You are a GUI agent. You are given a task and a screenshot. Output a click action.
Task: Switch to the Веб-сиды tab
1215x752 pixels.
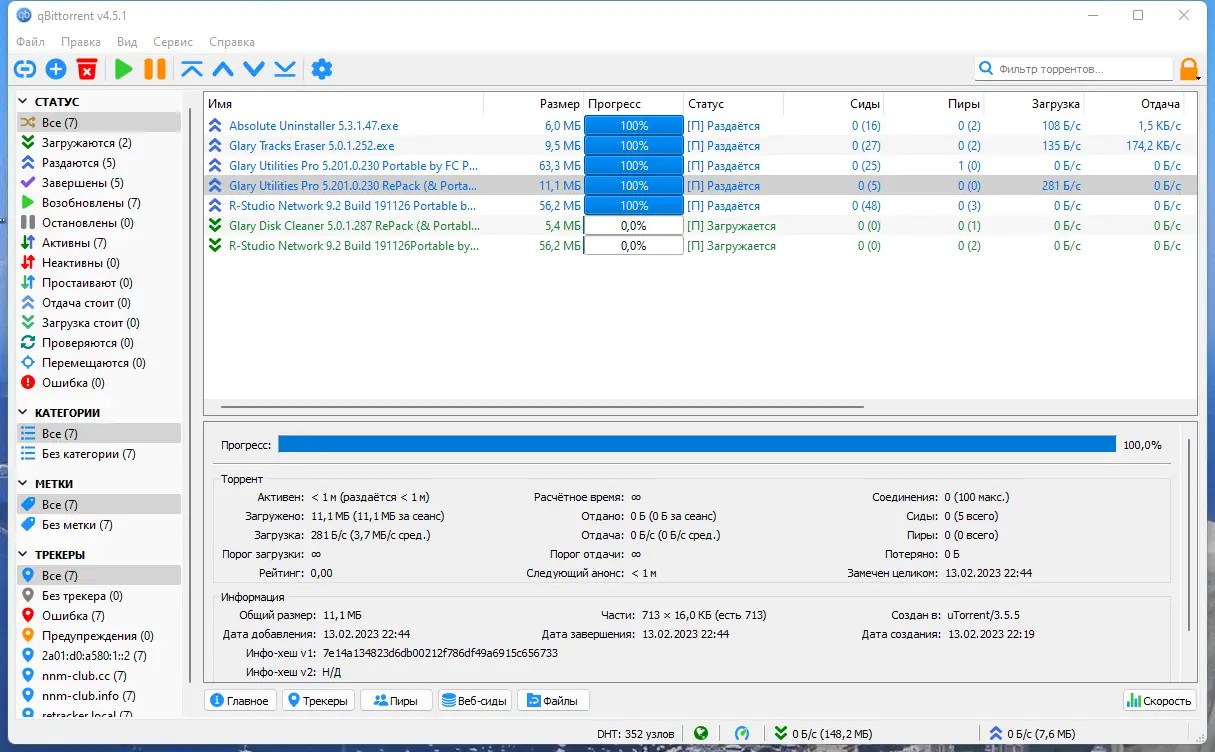click(x=474, y=701)
